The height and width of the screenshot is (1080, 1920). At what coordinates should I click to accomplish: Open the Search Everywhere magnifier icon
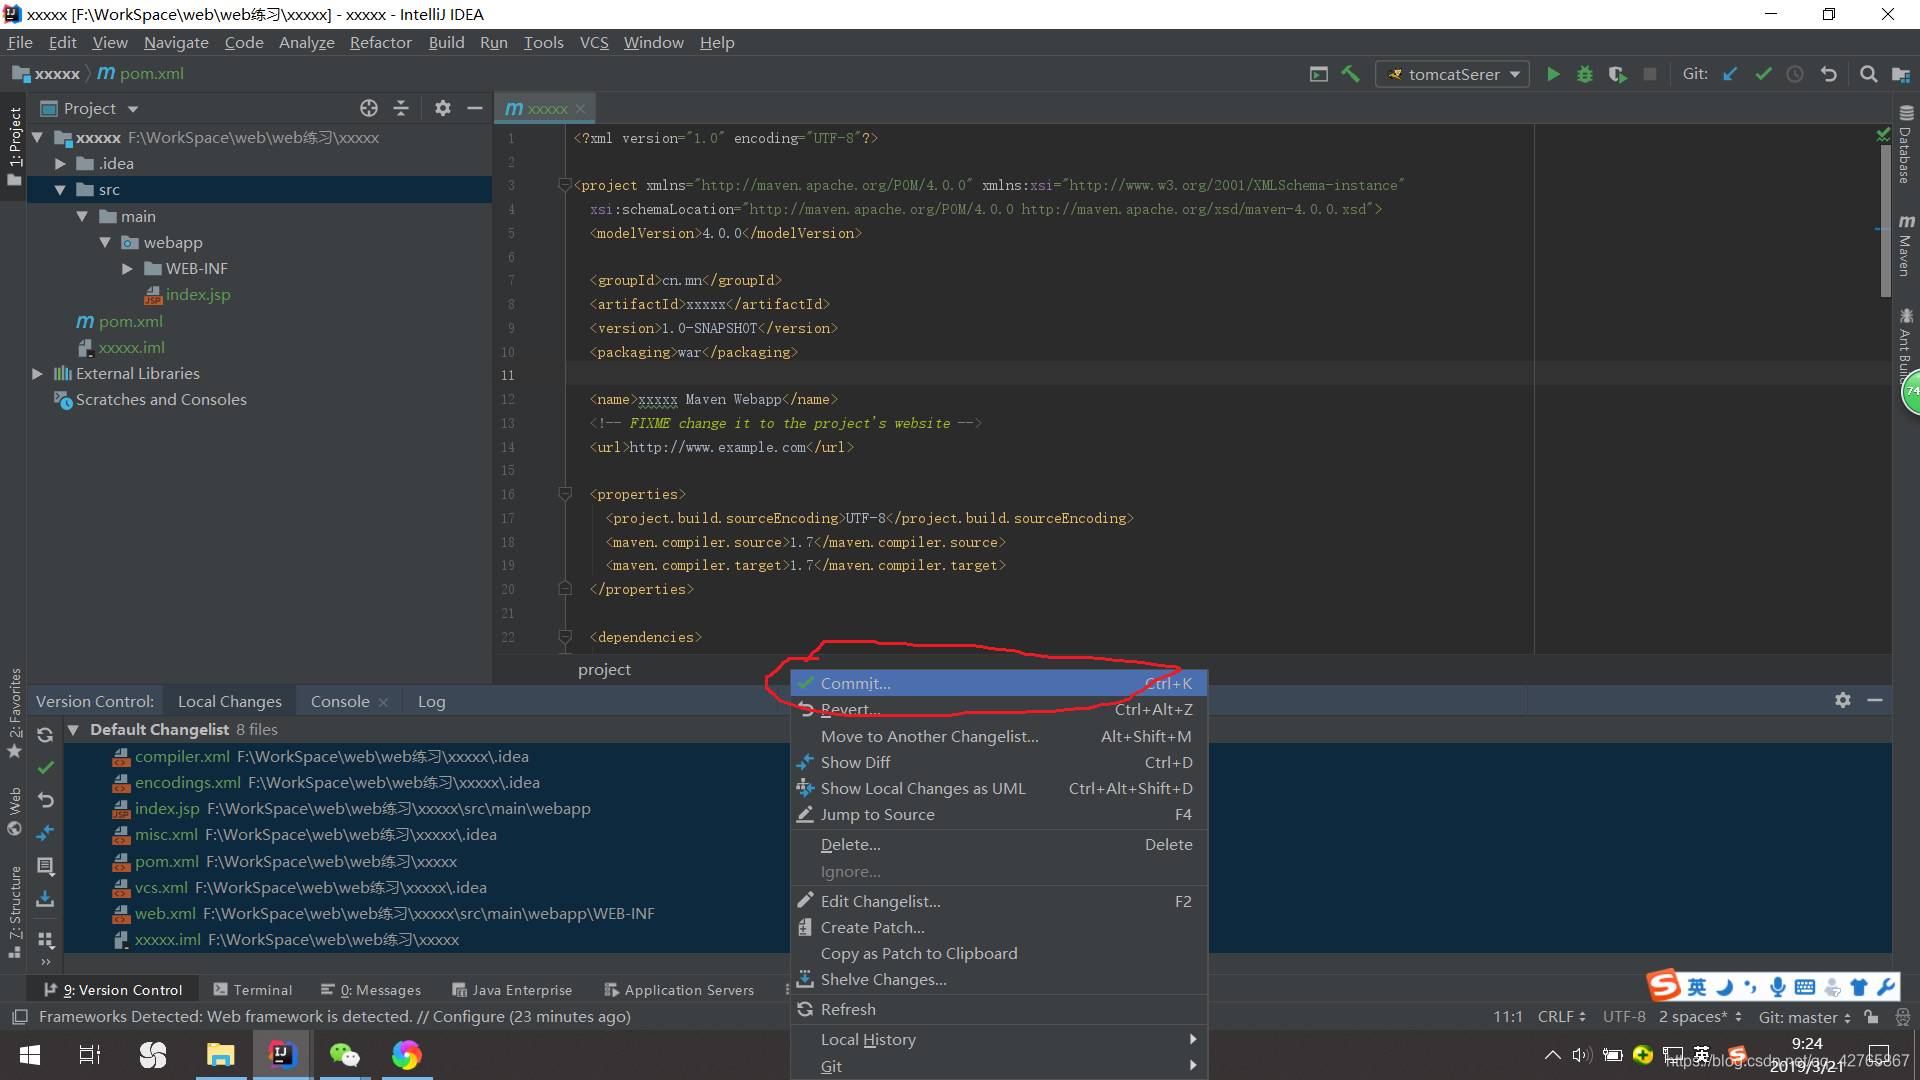[x=1868, y=74]
